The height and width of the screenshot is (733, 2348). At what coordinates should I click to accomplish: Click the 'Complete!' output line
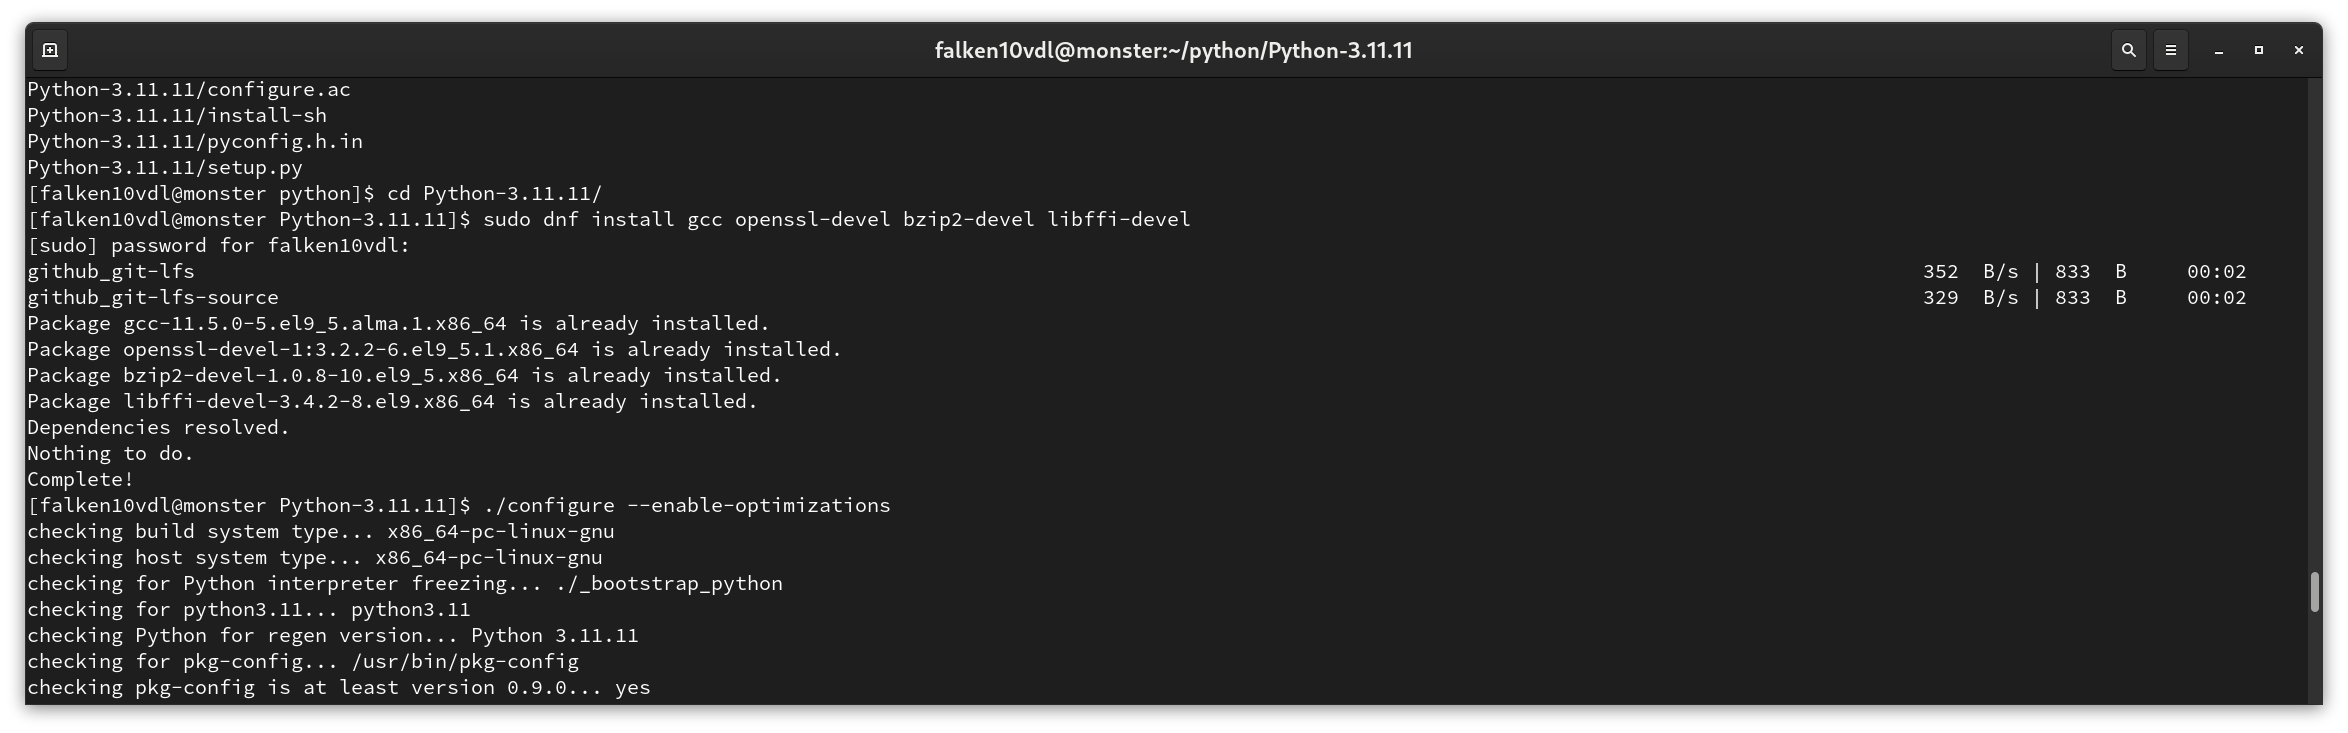click(80, 479)
